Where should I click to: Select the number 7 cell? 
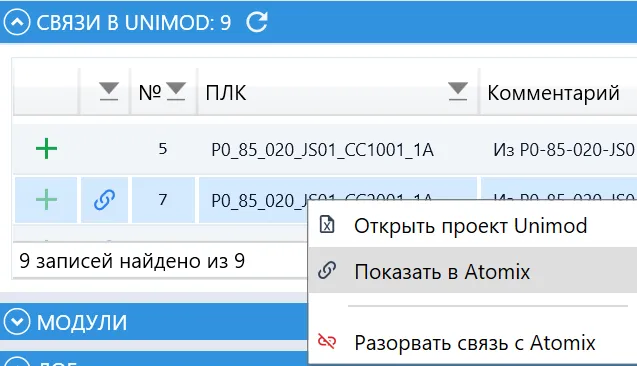pos(163,199)
